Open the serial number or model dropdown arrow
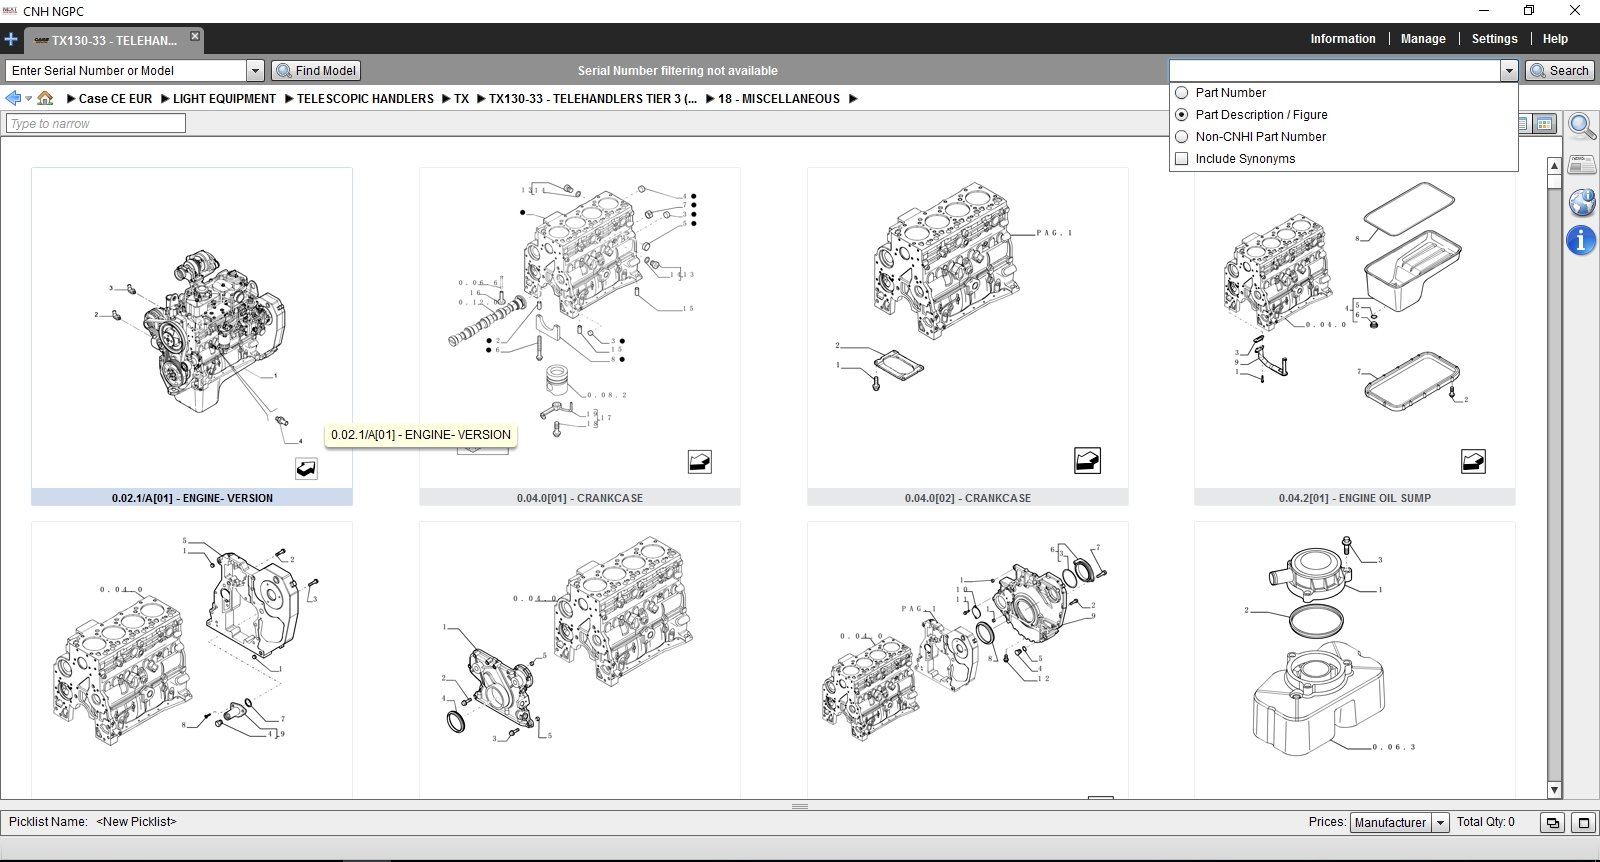This screenshot has width=1600, height=862. [255, 70]
